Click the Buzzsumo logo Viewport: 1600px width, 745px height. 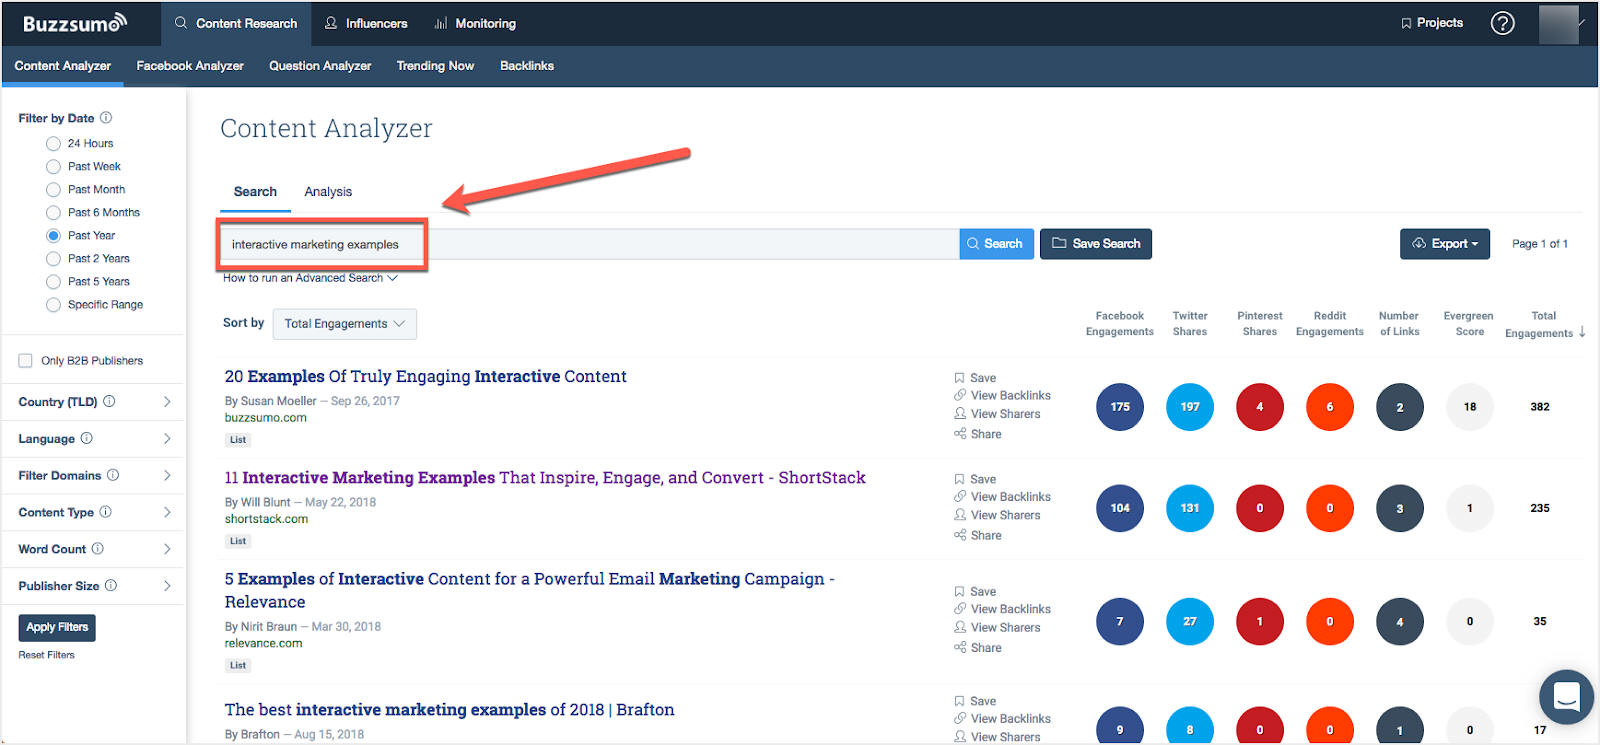point(75,23)
